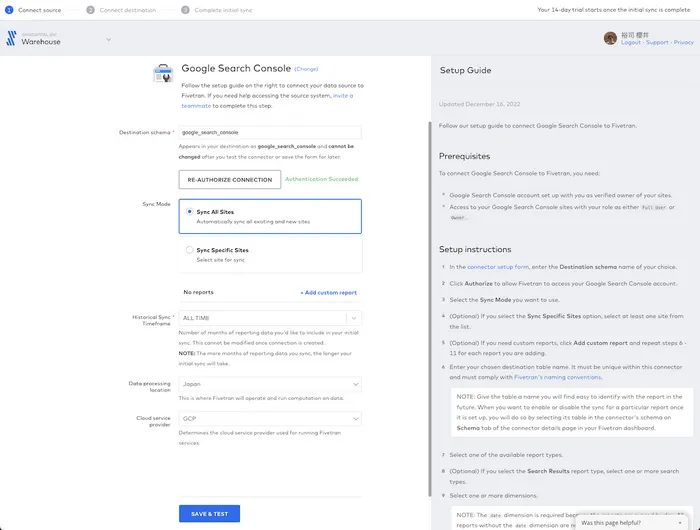
Task: Click the Logout link
Action: 631,43
